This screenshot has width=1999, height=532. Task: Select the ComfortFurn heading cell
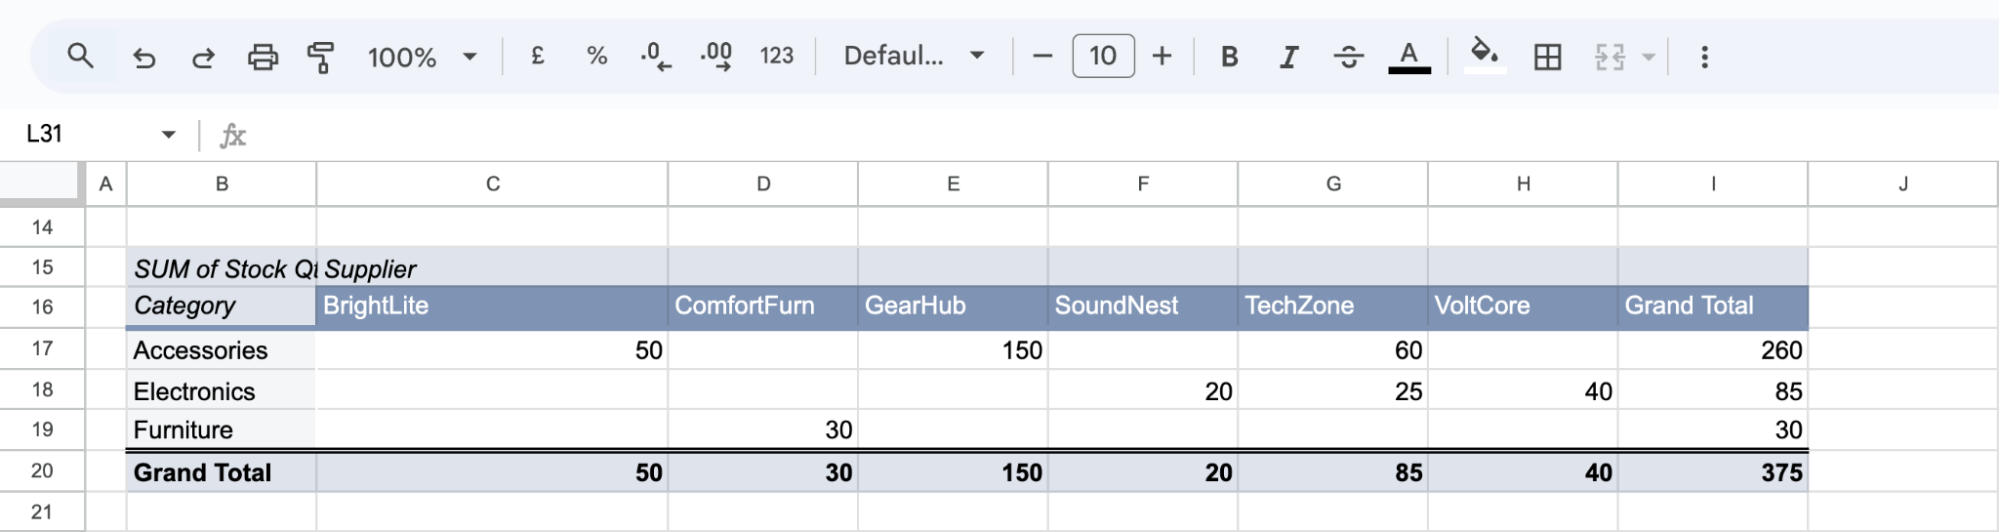762,306
